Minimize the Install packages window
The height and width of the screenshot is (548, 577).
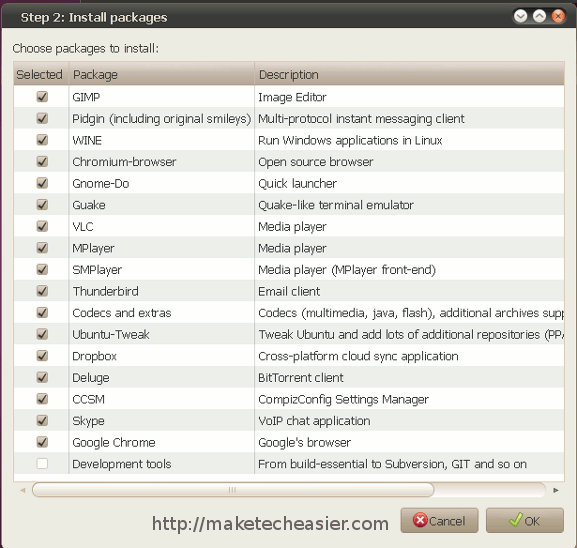[x=520, y=16]
